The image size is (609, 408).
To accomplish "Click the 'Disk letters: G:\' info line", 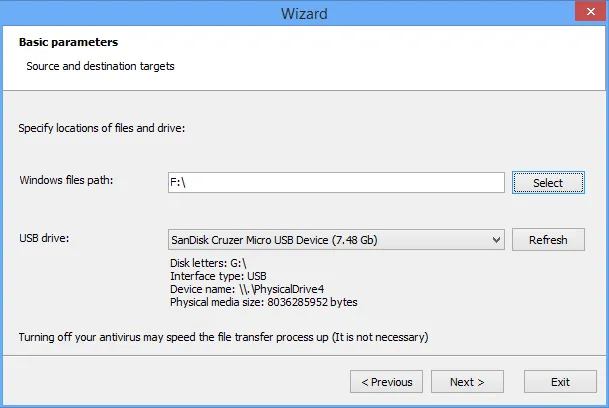I will point(208,263).
